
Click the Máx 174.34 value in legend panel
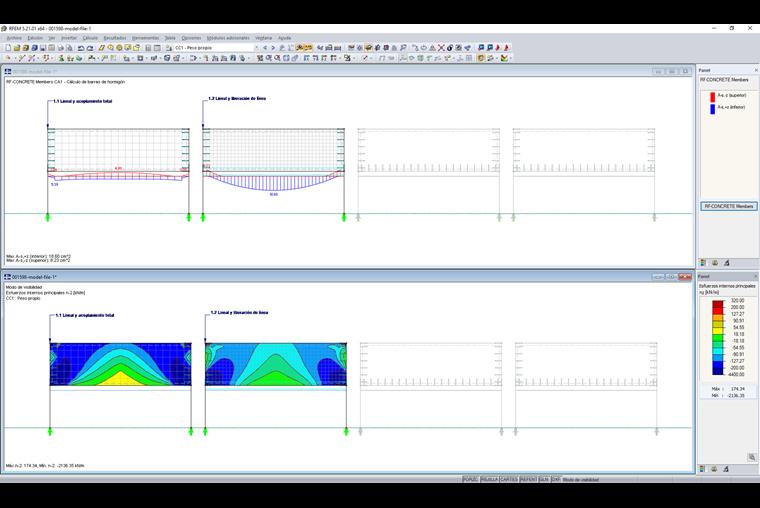click(x=738, y=389)
